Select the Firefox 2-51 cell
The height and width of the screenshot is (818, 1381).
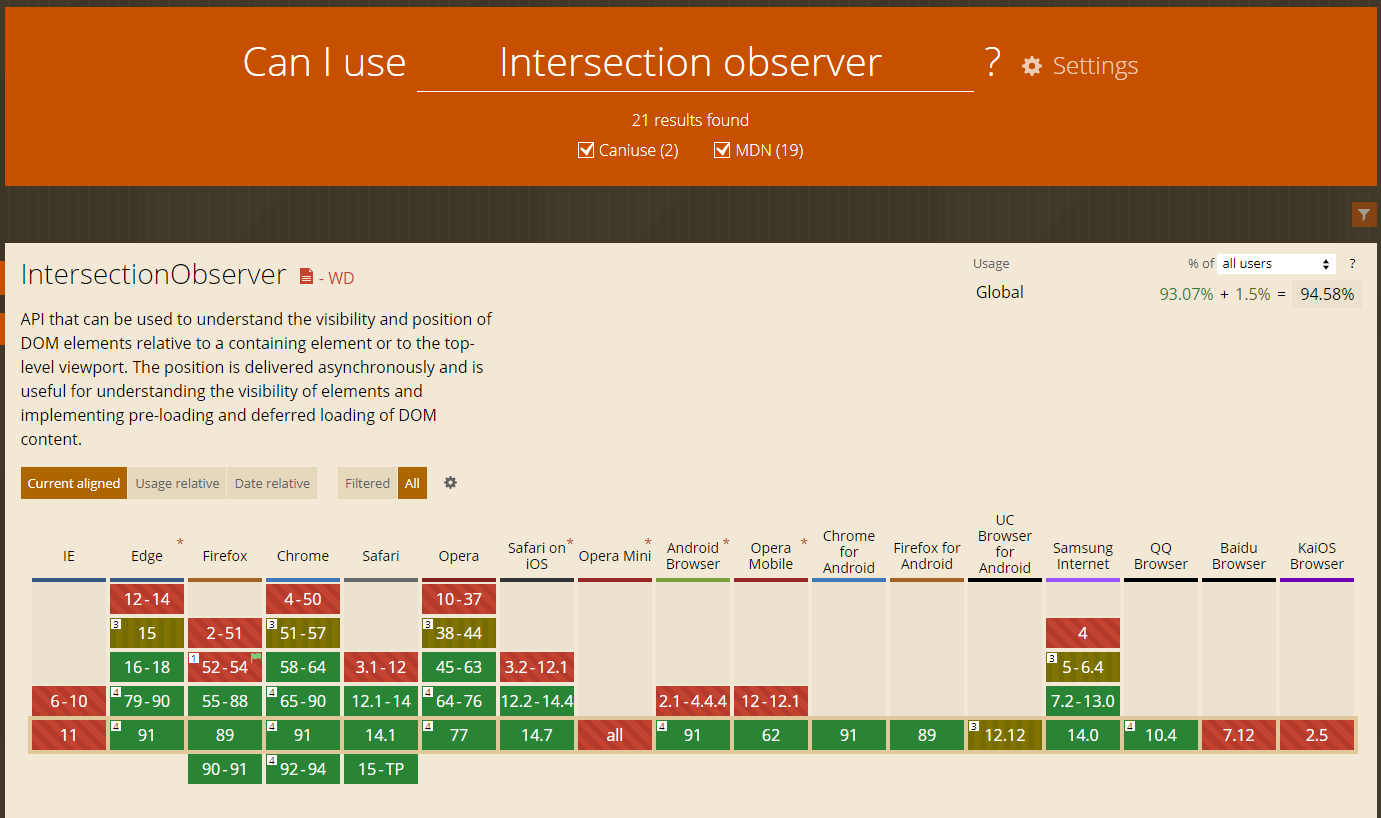(x=225, y=633)
